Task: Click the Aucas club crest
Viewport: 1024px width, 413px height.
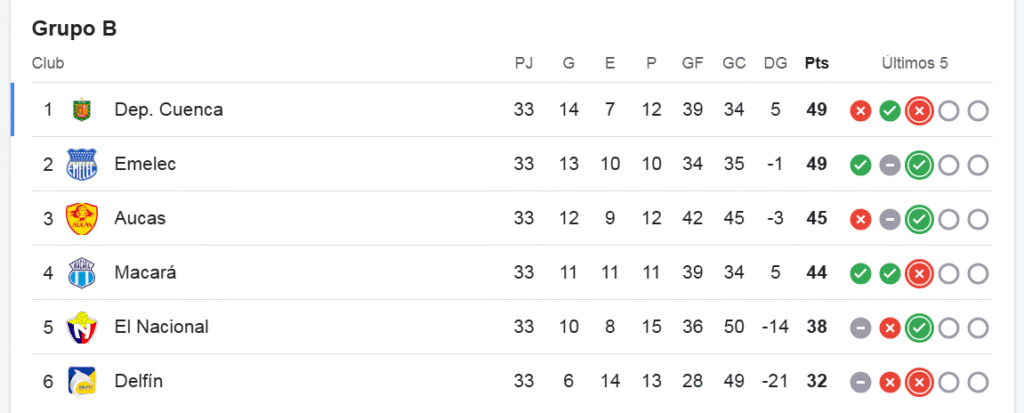Action: click(82, 218)
